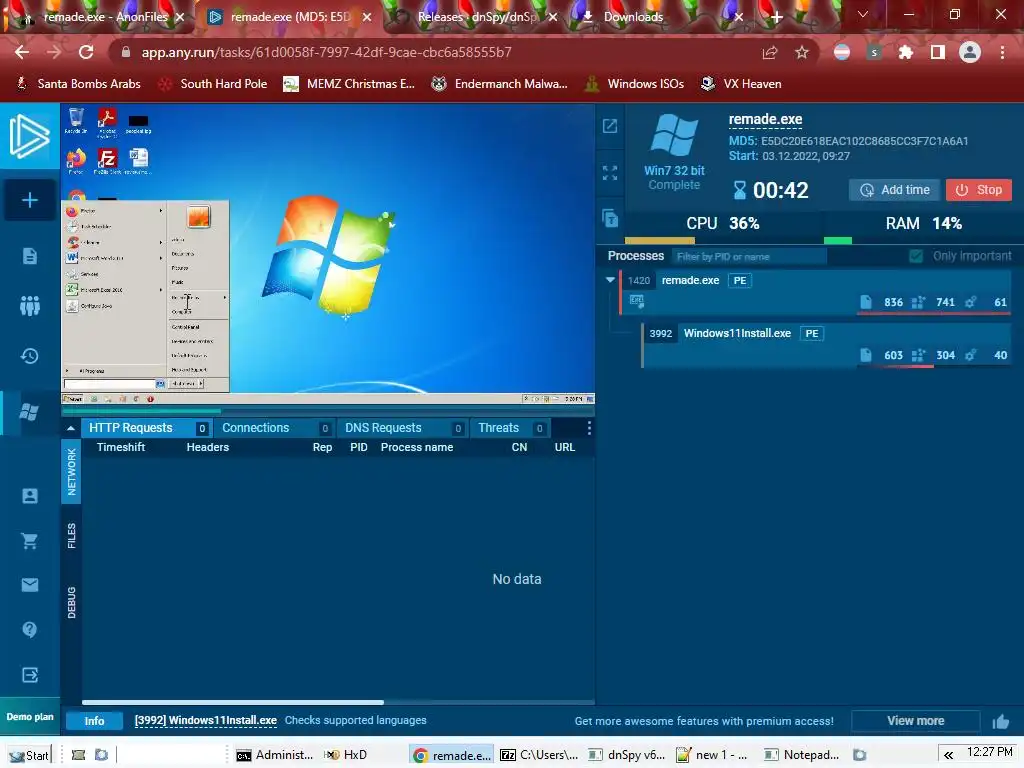Open VX Heaven bookmark

pos(741,84)
